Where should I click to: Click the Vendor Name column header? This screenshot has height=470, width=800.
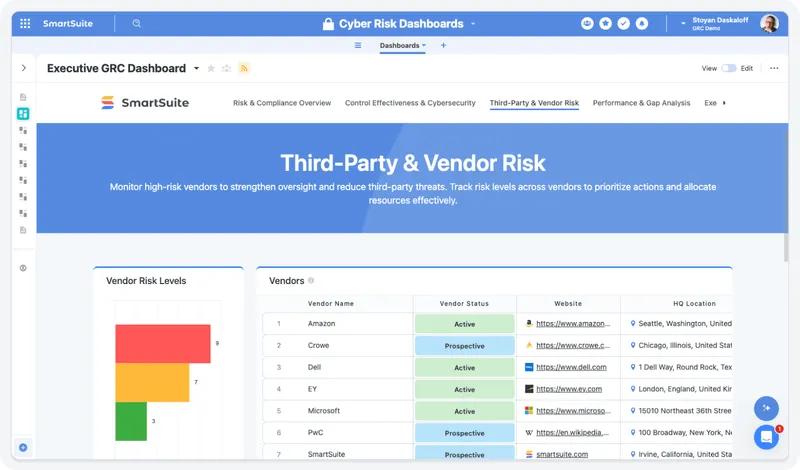click(331, 304)
